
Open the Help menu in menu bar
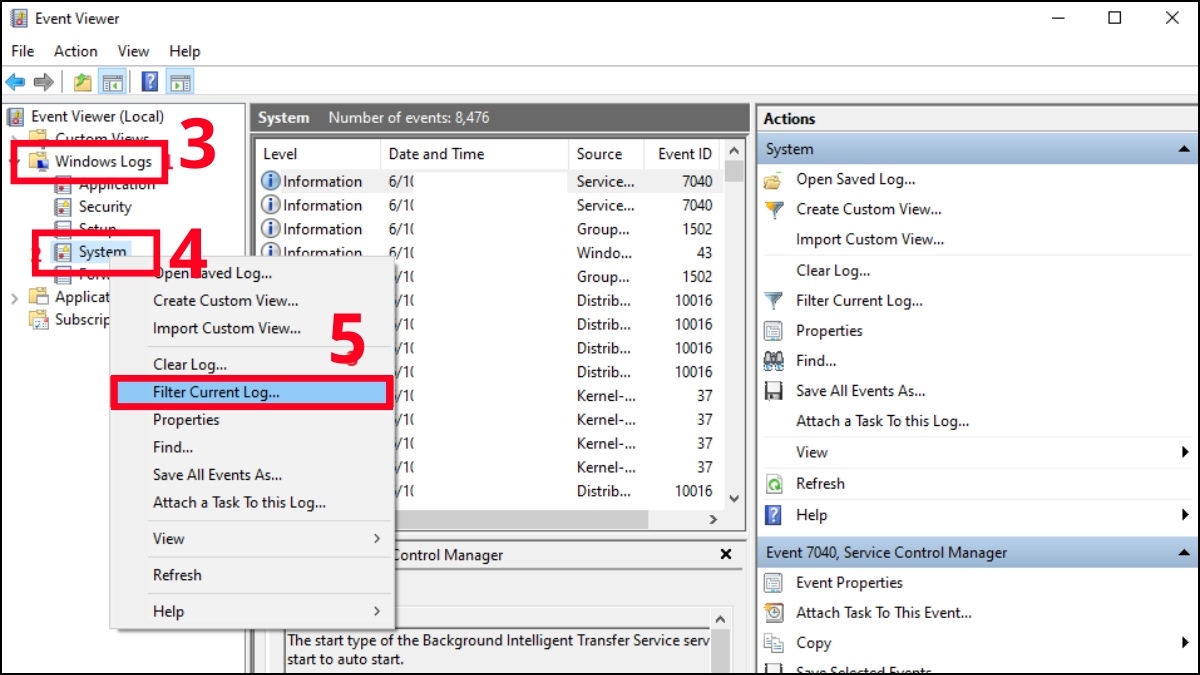tap(185, 51)
